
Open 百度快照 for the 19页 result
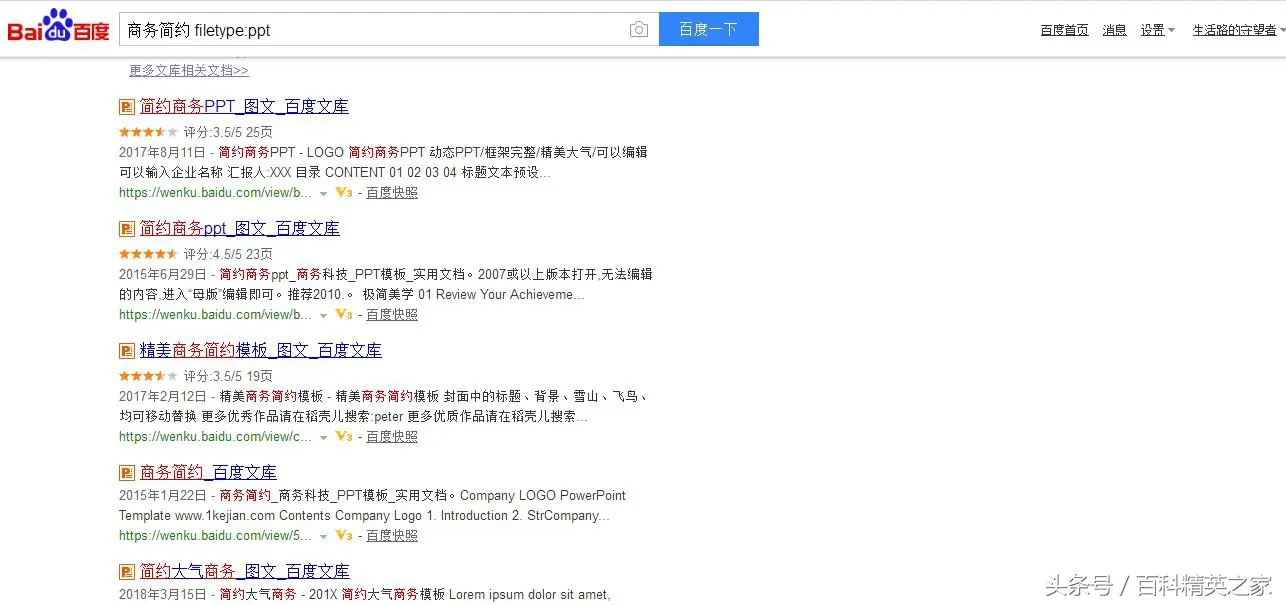click(392, 437)
